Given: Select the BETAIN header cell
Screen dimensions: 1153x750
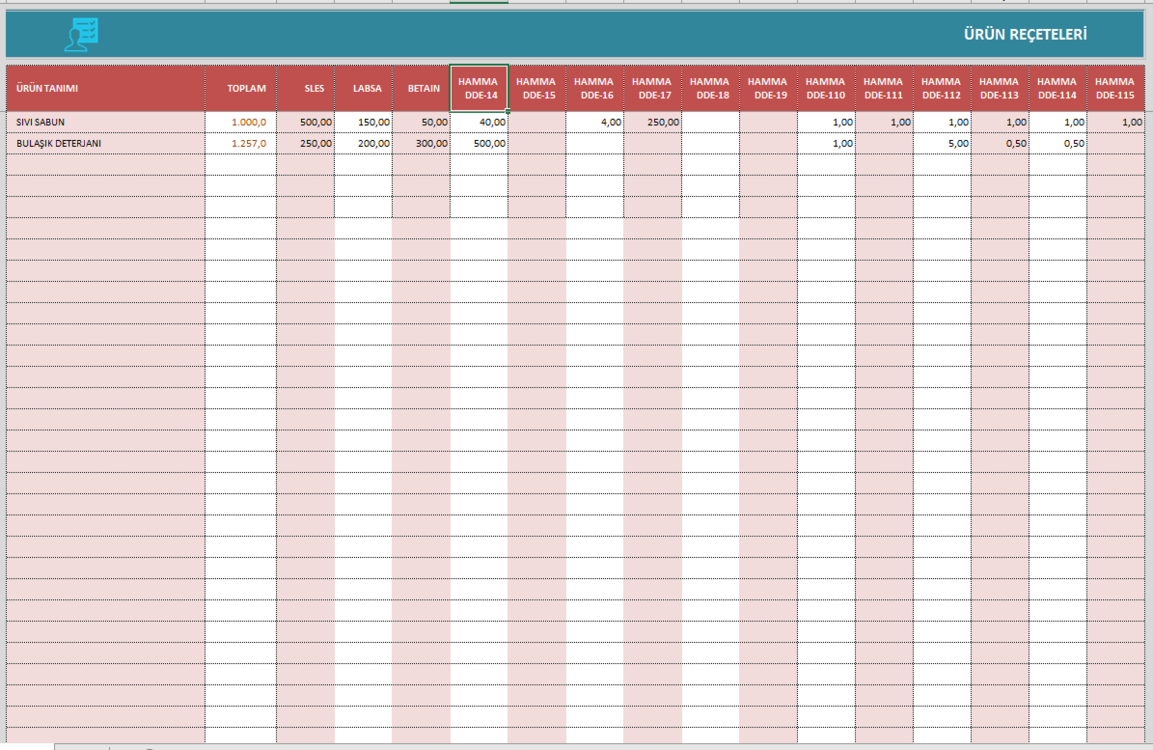Looking at the screenshot, I should point(421,88).
